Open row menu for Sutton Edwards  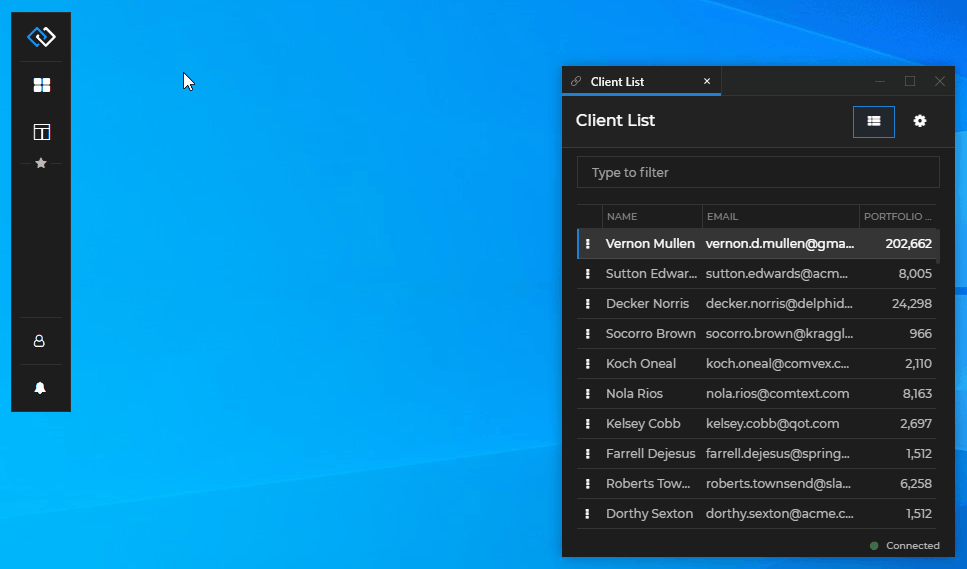click(x=588, y=274)
